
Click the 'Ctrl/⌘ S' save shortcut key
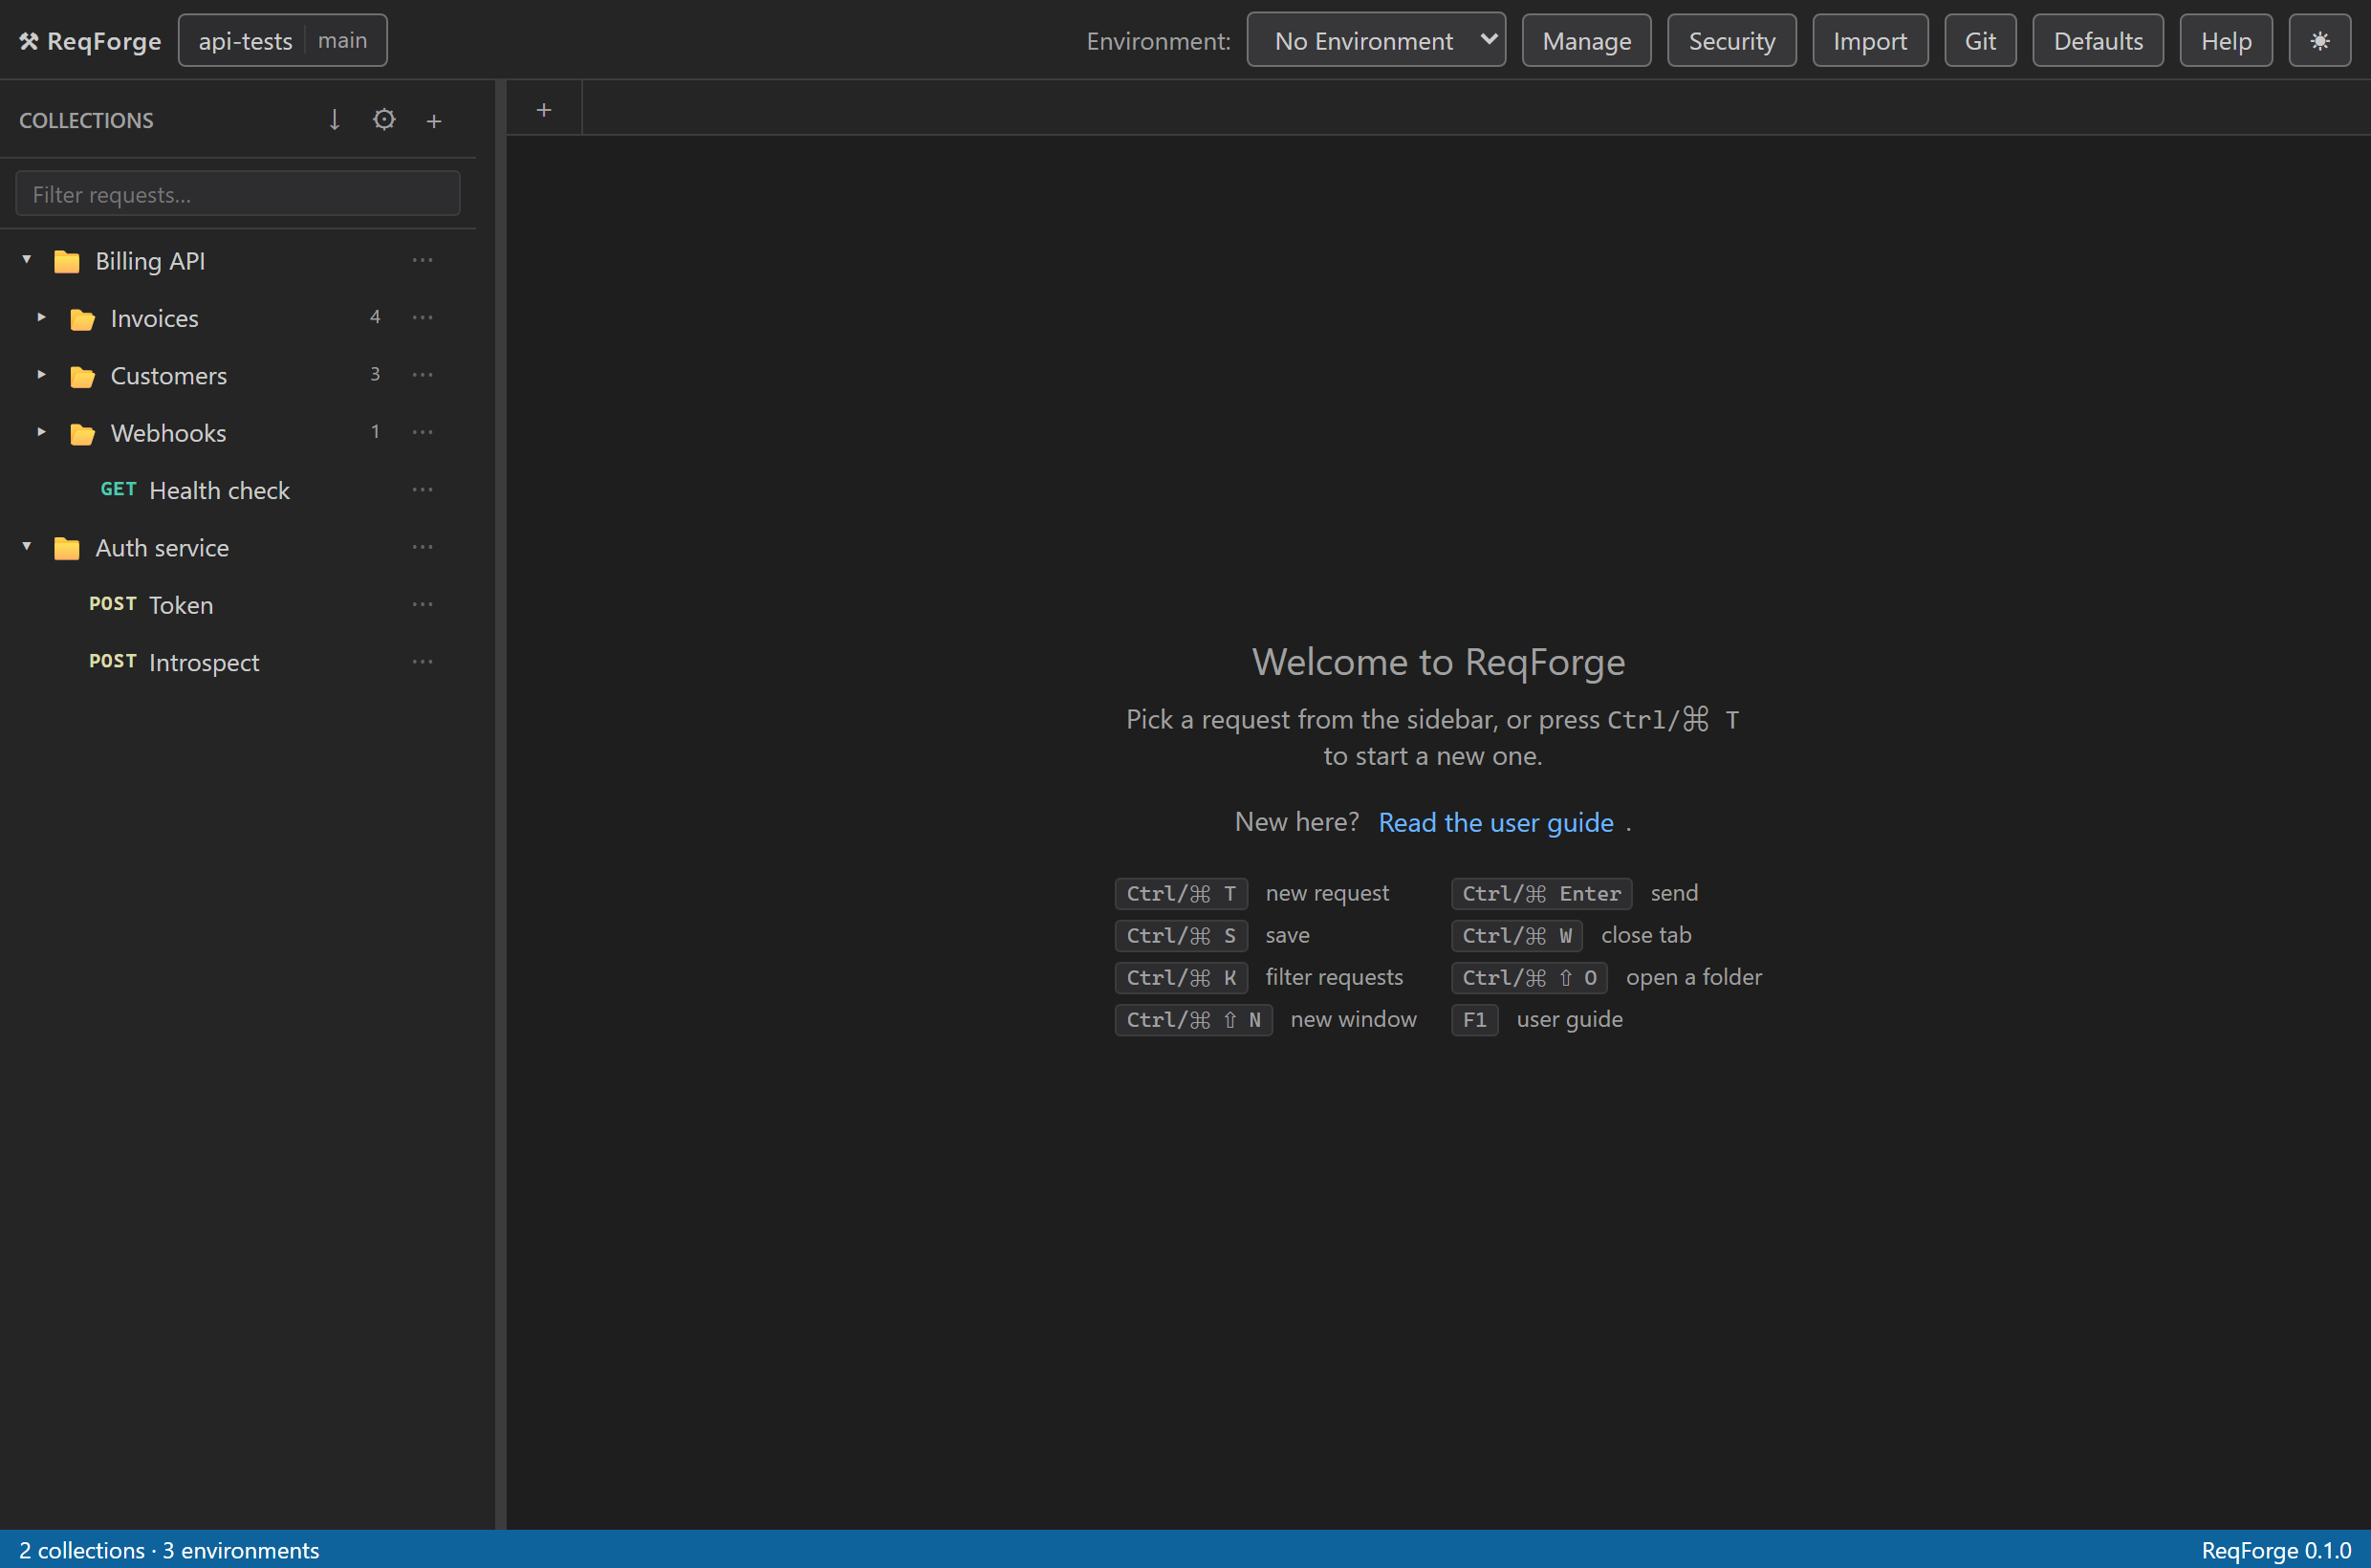[x=1181, y=935]
